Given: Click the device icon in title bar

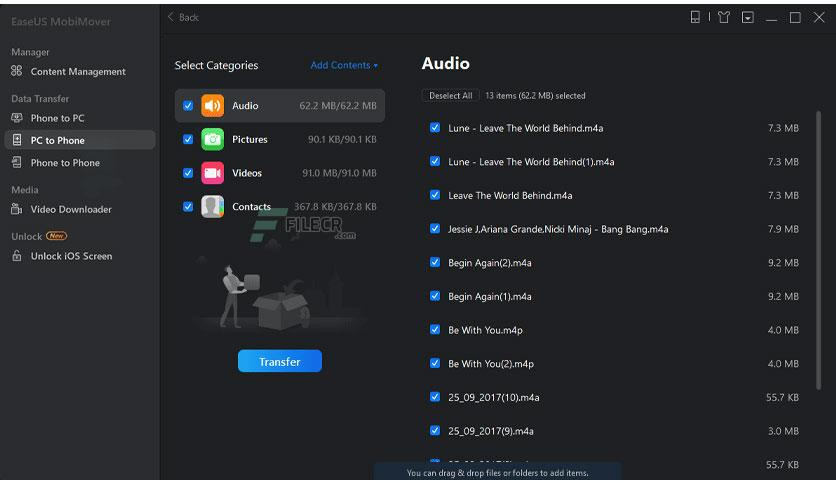Looking at the screenshot, I should [696, 17].
